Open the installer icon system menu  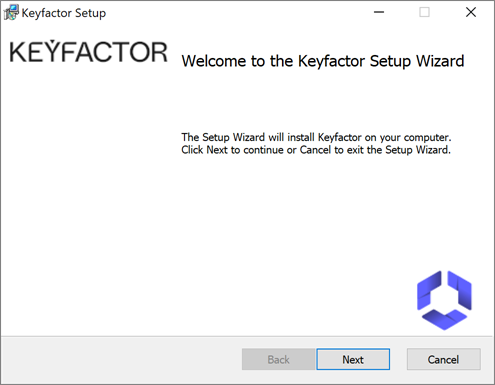coord(11,13)
